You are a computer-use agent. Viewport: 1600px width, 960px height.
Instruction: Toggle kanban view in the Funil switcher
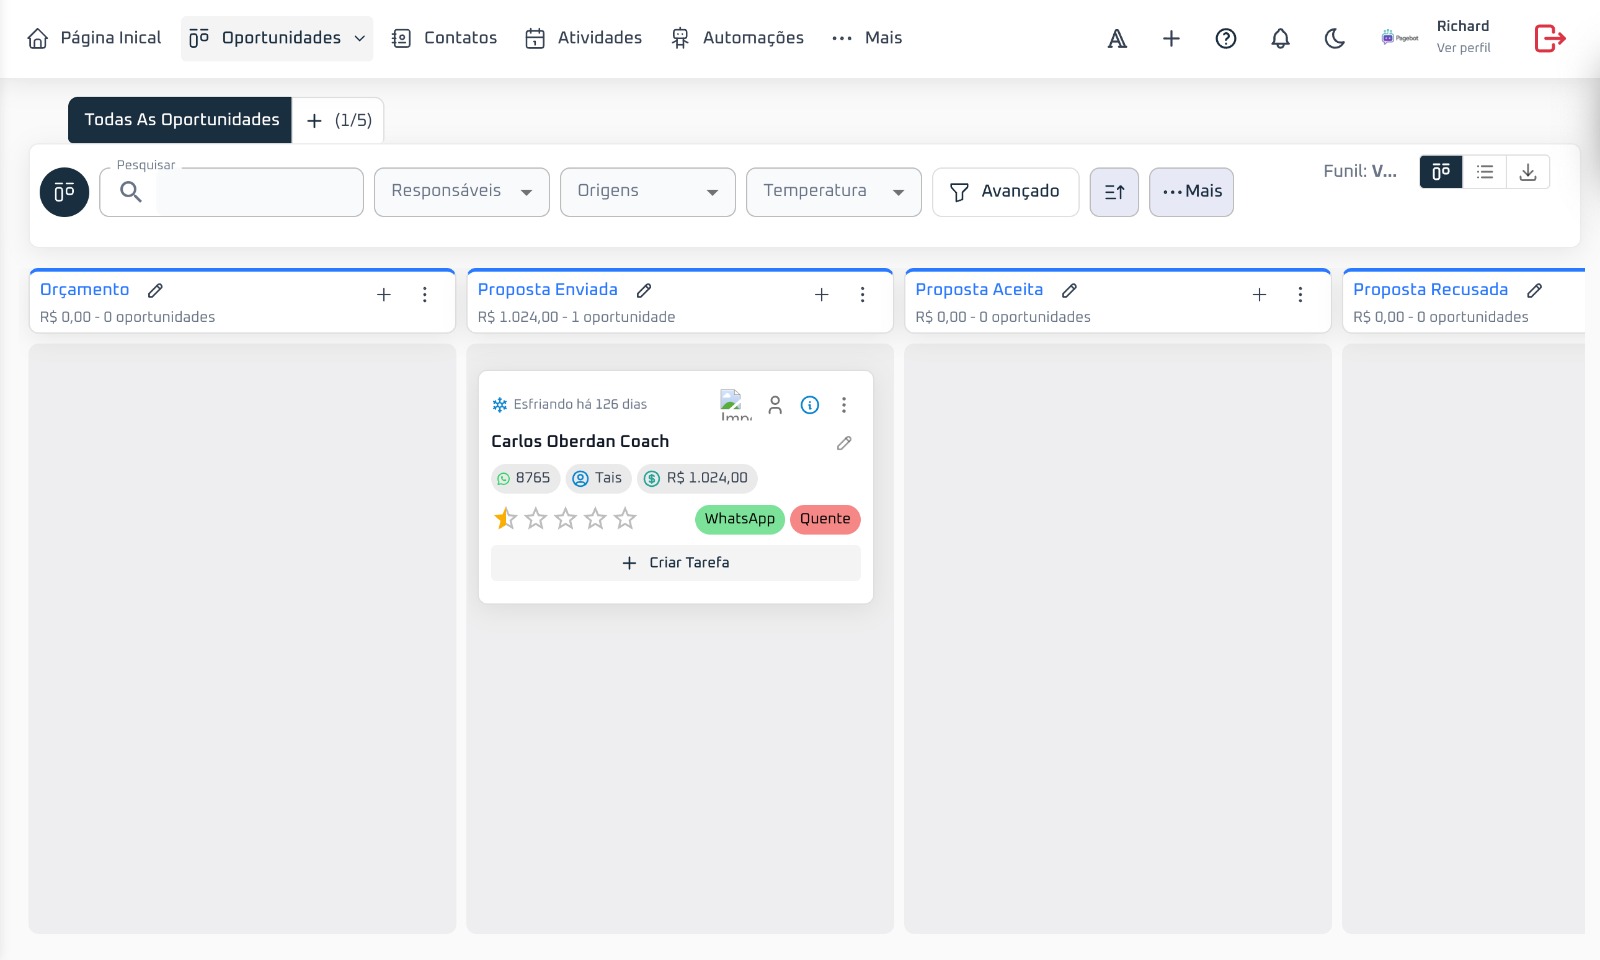pos(1440,171)
